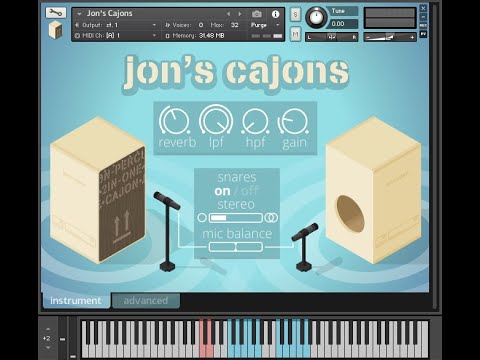Go to previous instrument with left arrow
The width and height of the screenshot is (480, 360).
coord(228,14)
